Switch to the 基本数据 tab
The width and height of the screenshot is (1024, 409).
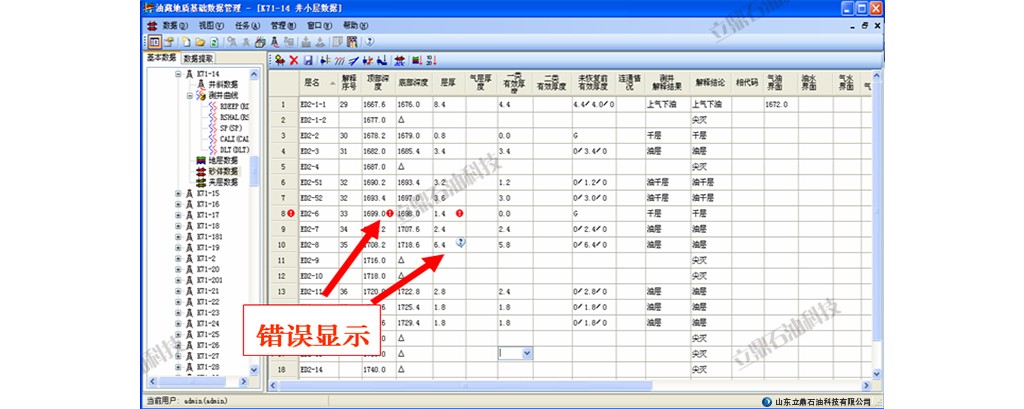[161, 57]
